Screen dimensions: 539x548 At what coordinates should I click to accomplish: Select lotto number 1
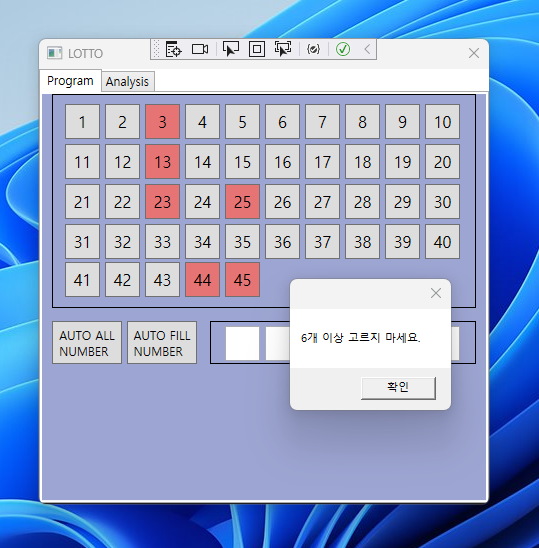pos(82,122)
